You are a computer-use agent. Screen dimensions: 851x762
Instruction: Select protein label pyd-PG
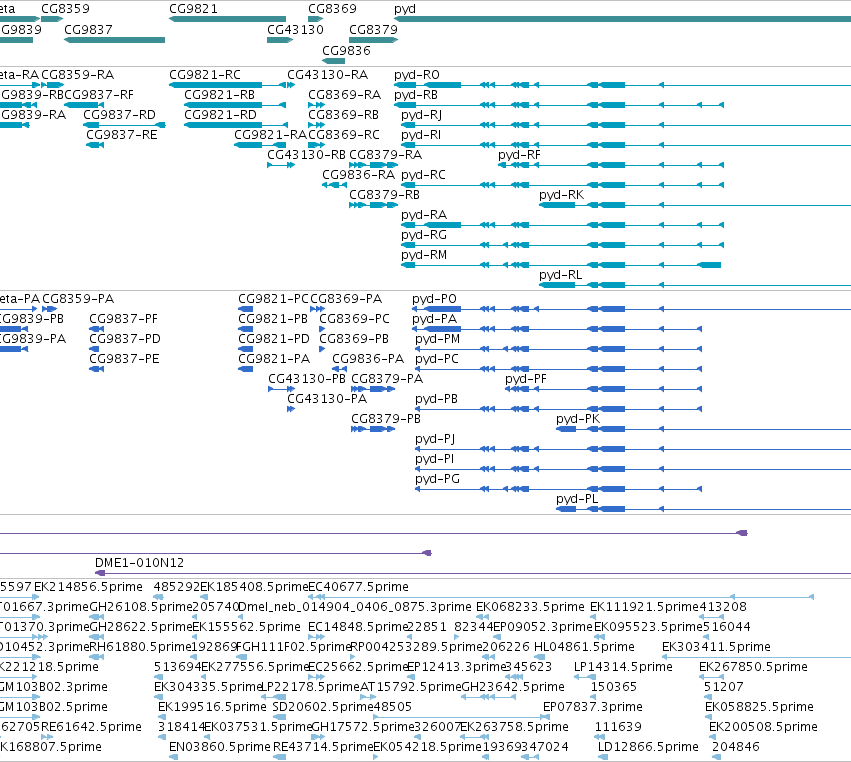(x=437, y=479)
